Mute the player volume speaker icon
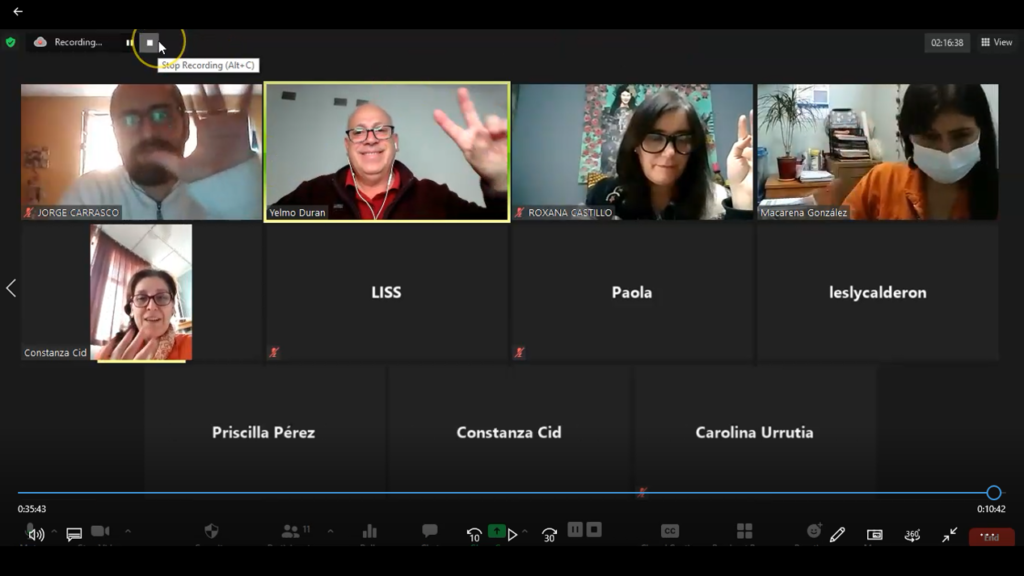Viewport: 1024px width, 576px height. pos(36,535)
